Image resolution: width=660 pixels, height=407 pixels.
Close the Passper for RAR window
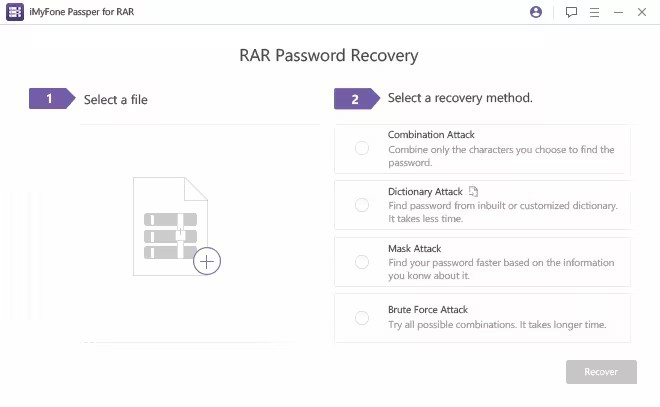[x=643, y=12]
